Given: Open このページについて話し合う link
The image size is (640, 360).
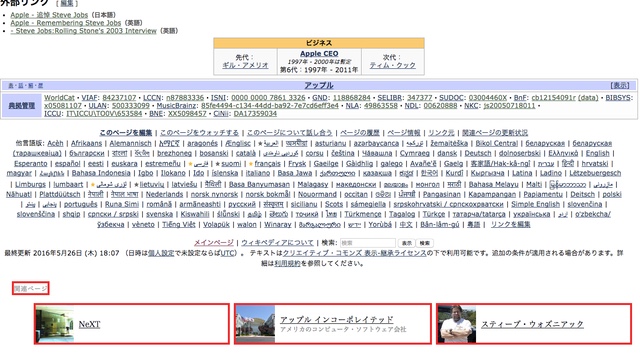Looking at the screenshot, I should click(289, 133).
